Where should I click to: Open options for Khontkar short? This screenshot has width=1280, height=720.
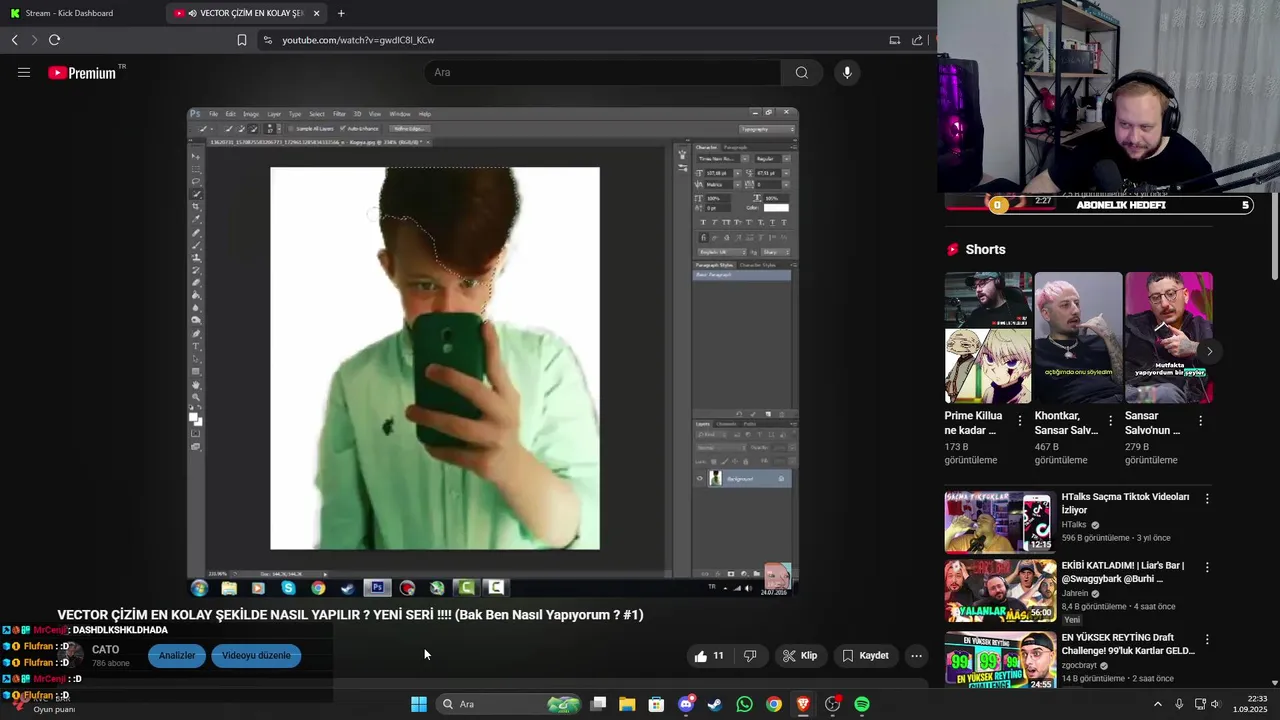[1110, 421]
